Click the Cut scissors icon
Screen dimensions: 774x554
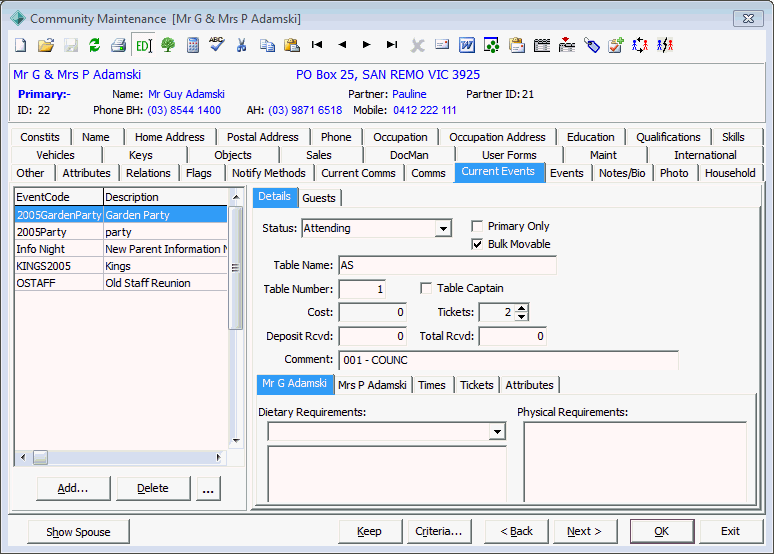[x=241, y=45]
